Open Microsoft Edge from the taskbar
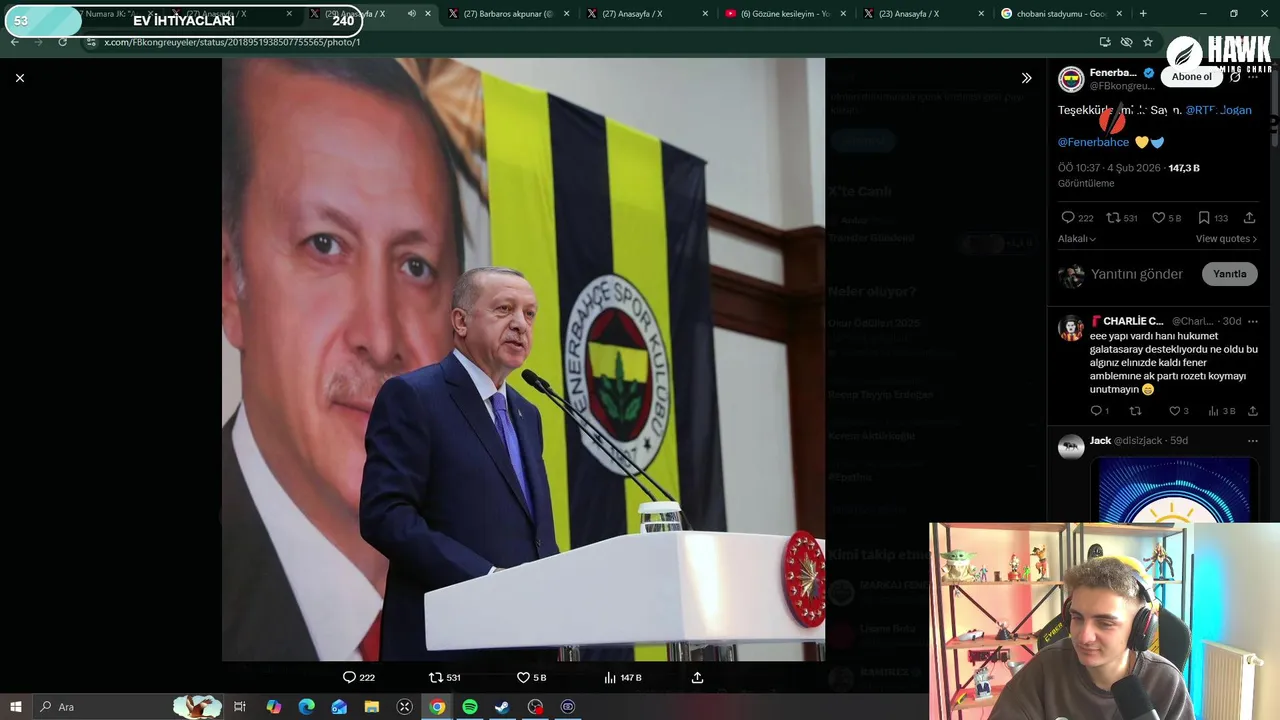 tap(307, 707)
